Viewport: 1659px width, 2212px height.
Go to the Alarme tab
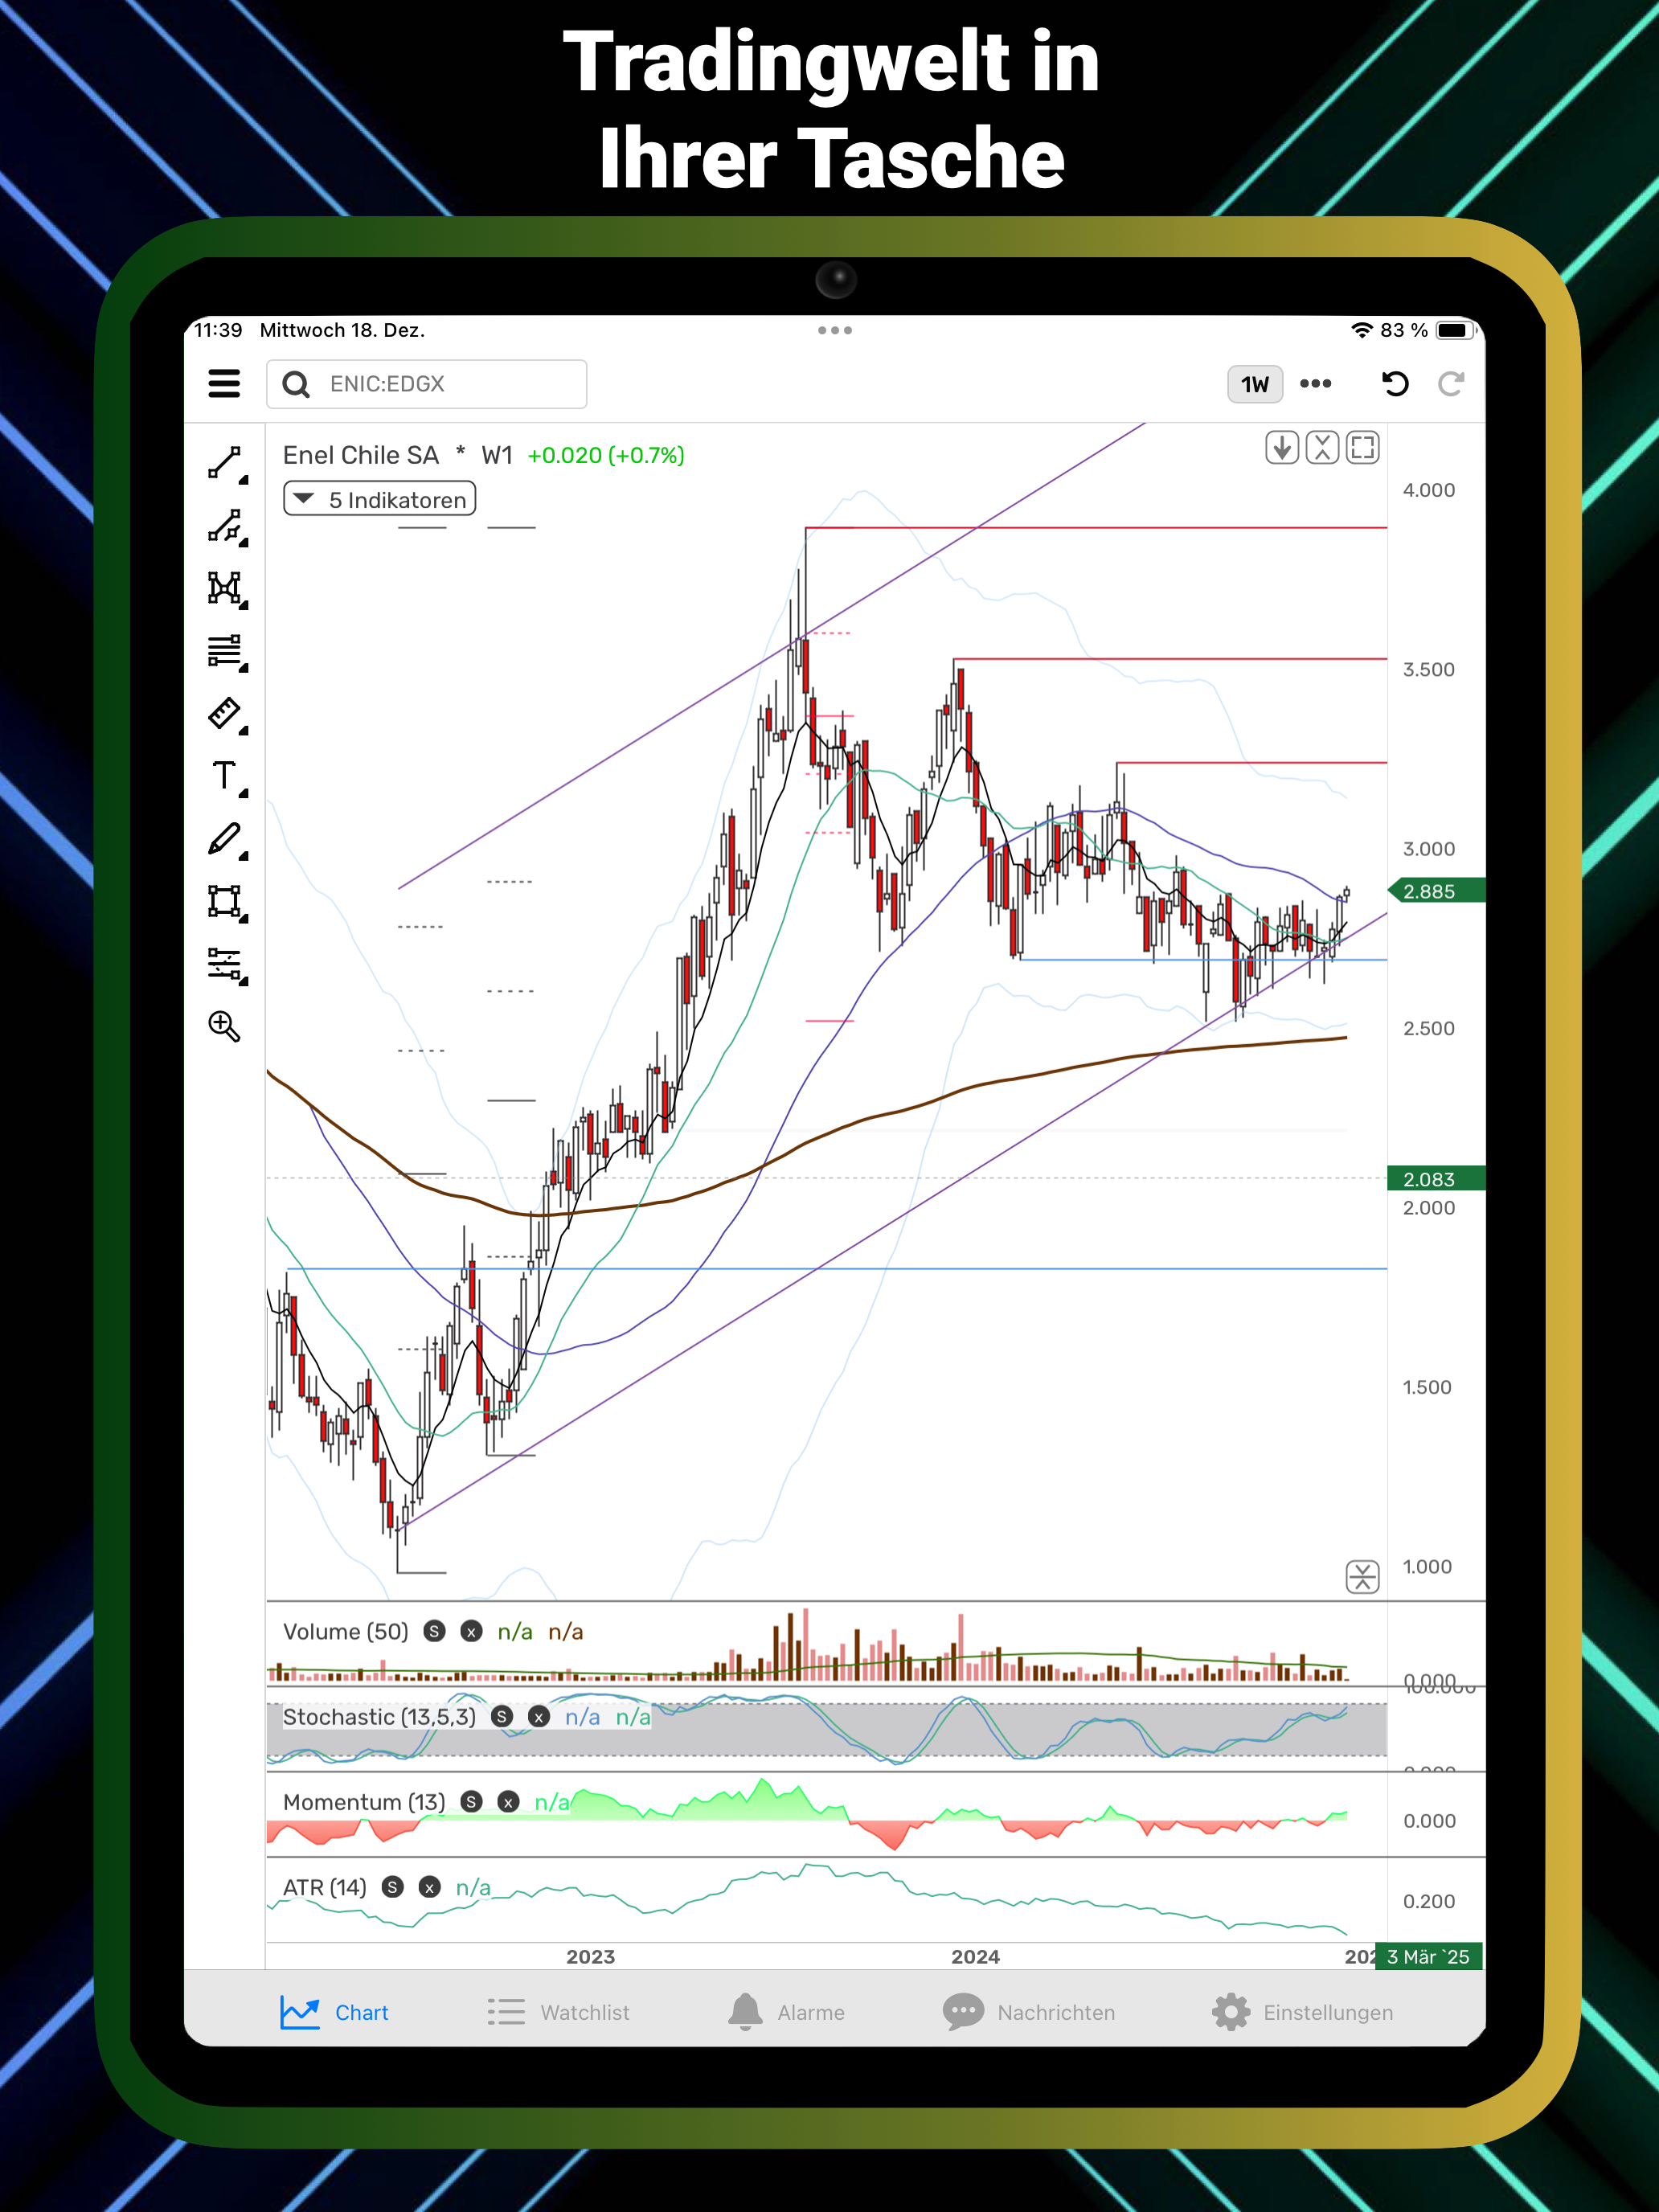(786, 2012)
